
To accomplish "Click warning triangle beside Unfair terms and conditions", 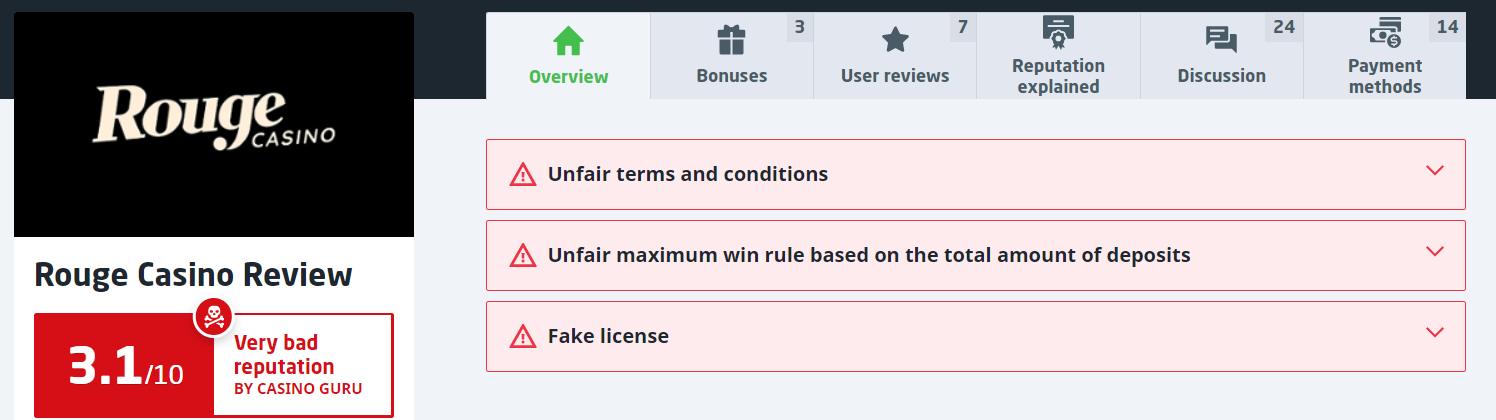I will [523, 175].
